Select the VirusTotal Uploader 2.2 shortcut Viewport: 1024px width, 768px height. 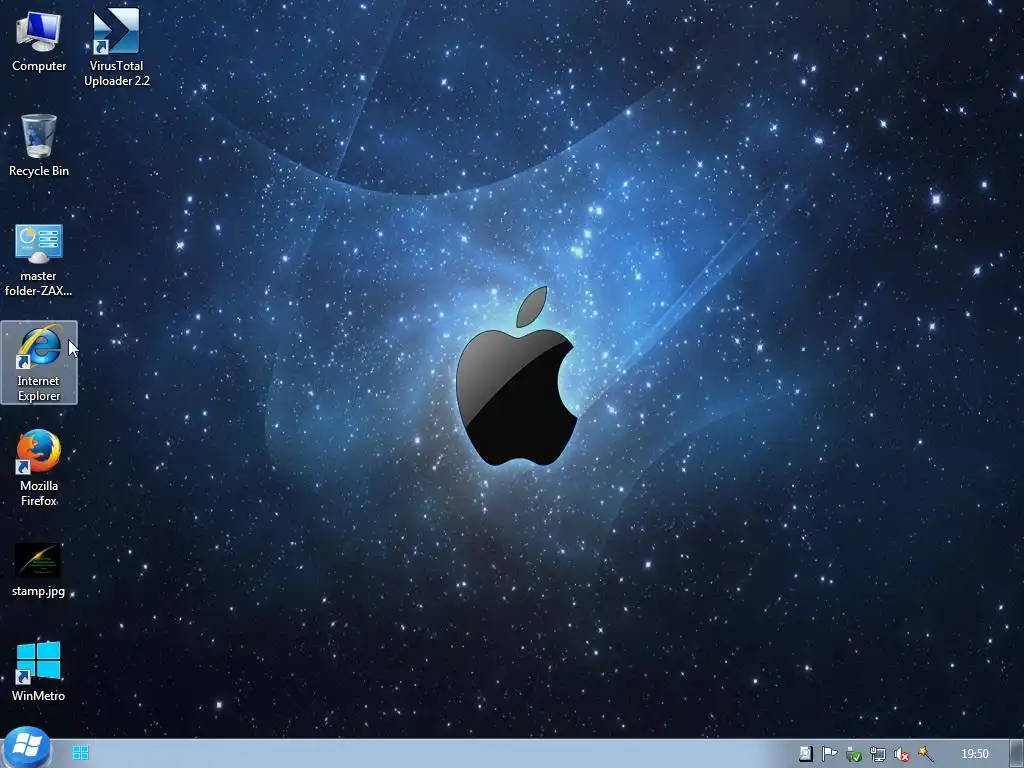(x=116, y=47)
